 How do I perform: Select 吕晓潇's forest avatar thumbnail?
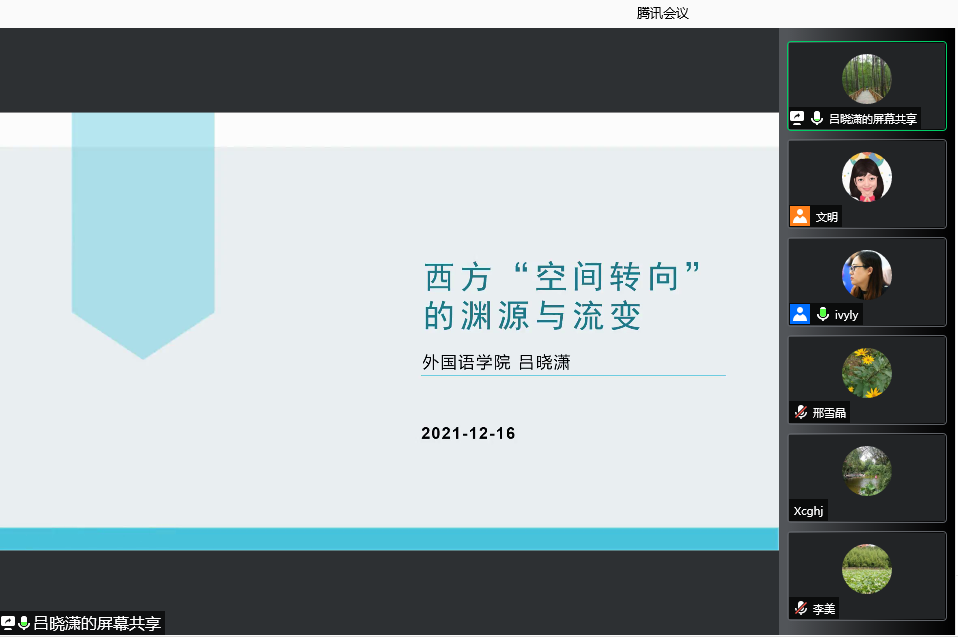pyautogui.click(x=866, y=79)
